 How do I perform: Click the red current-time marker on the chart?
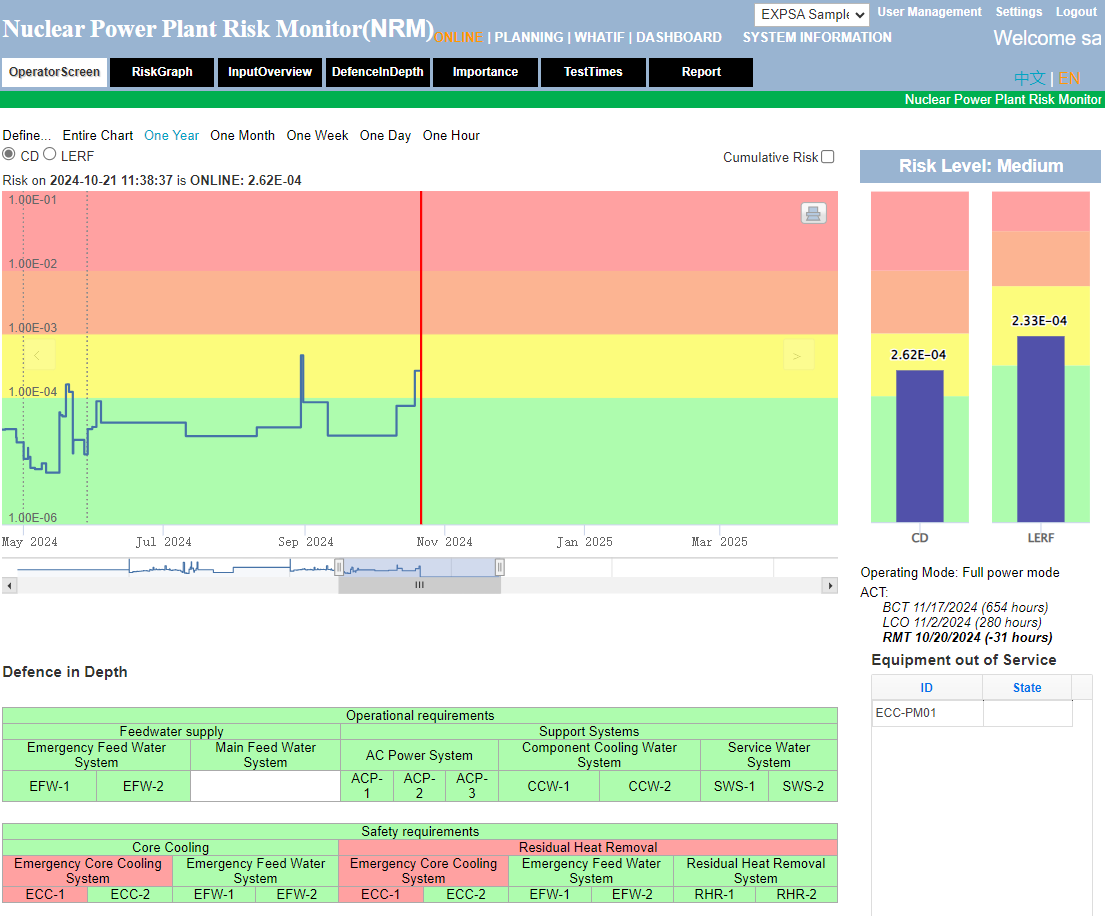pos(421,360)
